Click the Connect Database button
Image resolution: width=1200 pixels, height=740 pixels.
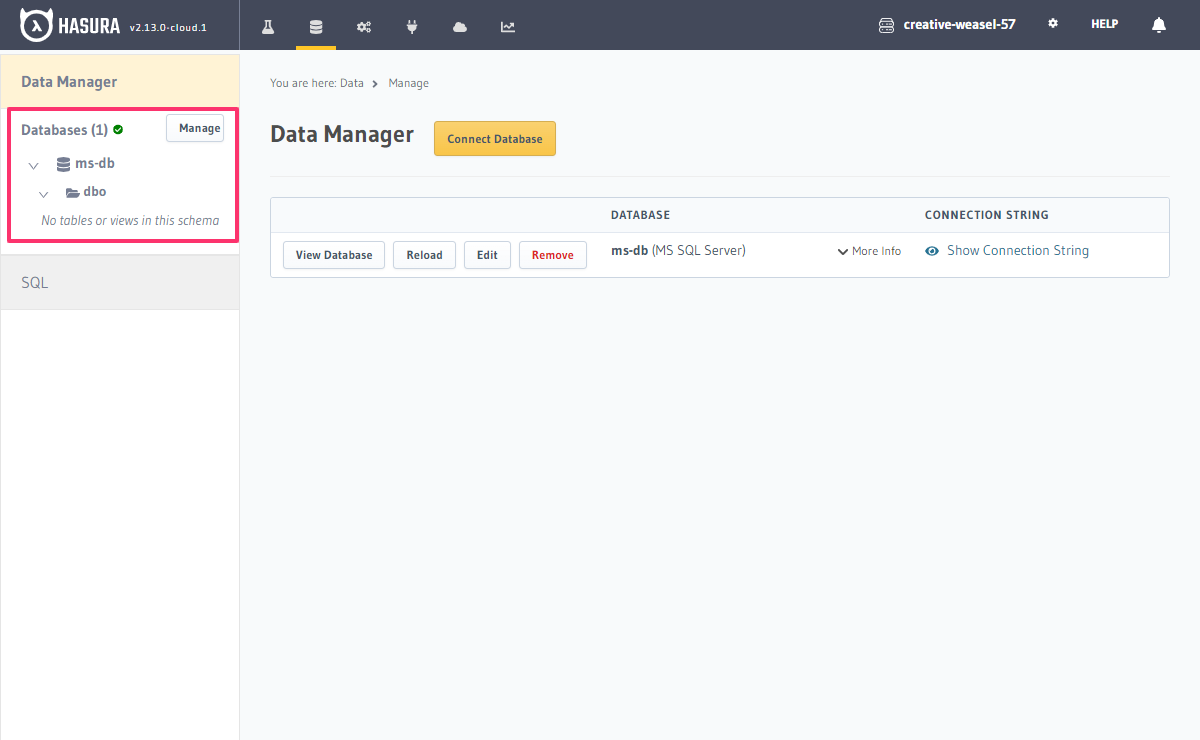[494, 138]
